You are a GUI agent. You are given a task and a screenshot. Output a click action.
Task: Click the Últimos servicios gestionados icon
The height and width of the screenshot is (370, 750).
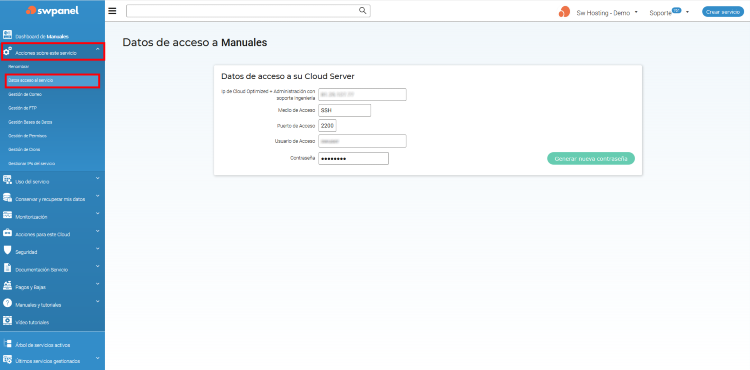7,359
